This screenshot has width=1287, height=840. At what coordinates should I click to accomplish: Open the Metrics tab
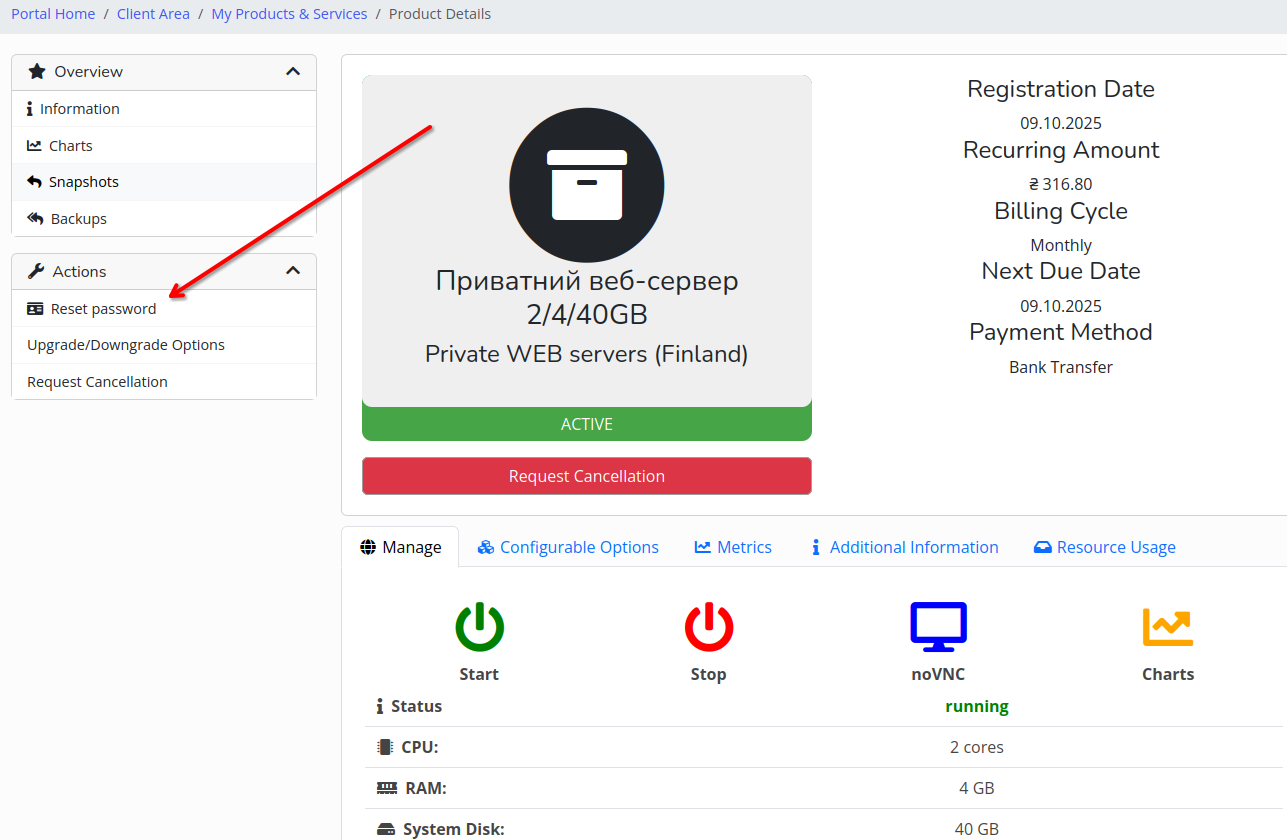(x=733, y=547)
